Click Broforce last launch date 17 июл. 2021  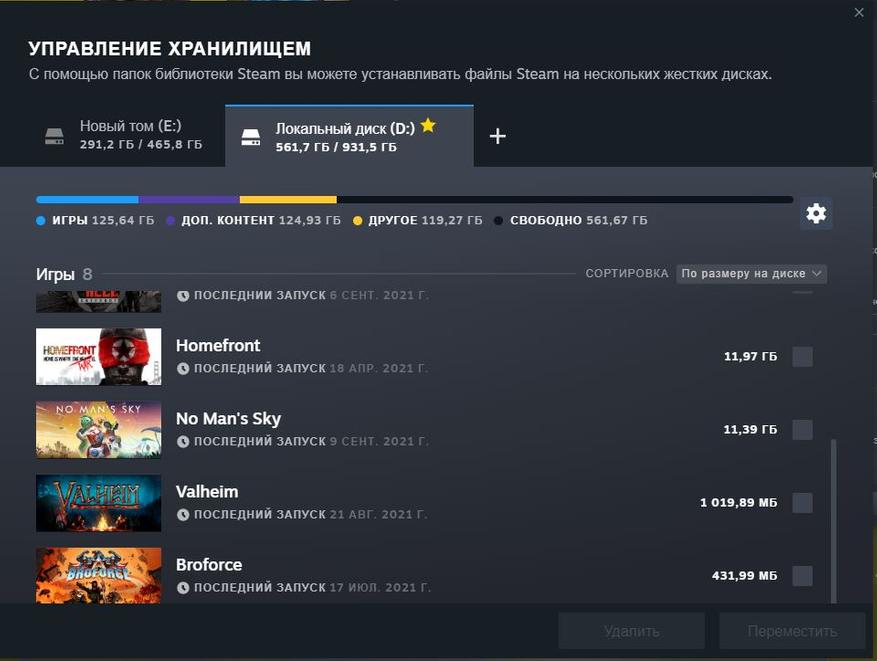pos(380,588)
